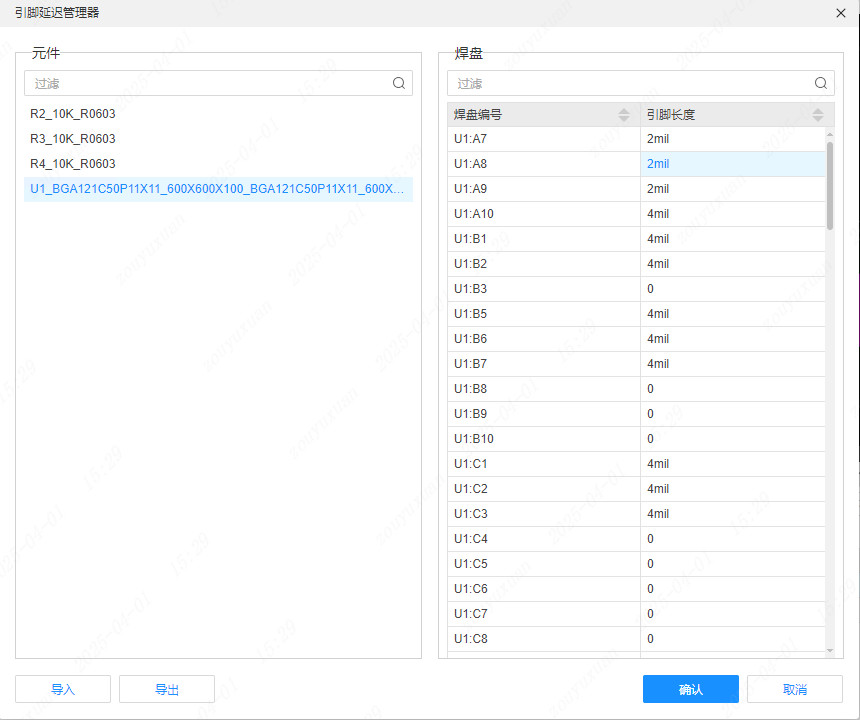Select pad row U1:B3
The height and width of the screenshot is (720, 860).
[x=543, y=289]
